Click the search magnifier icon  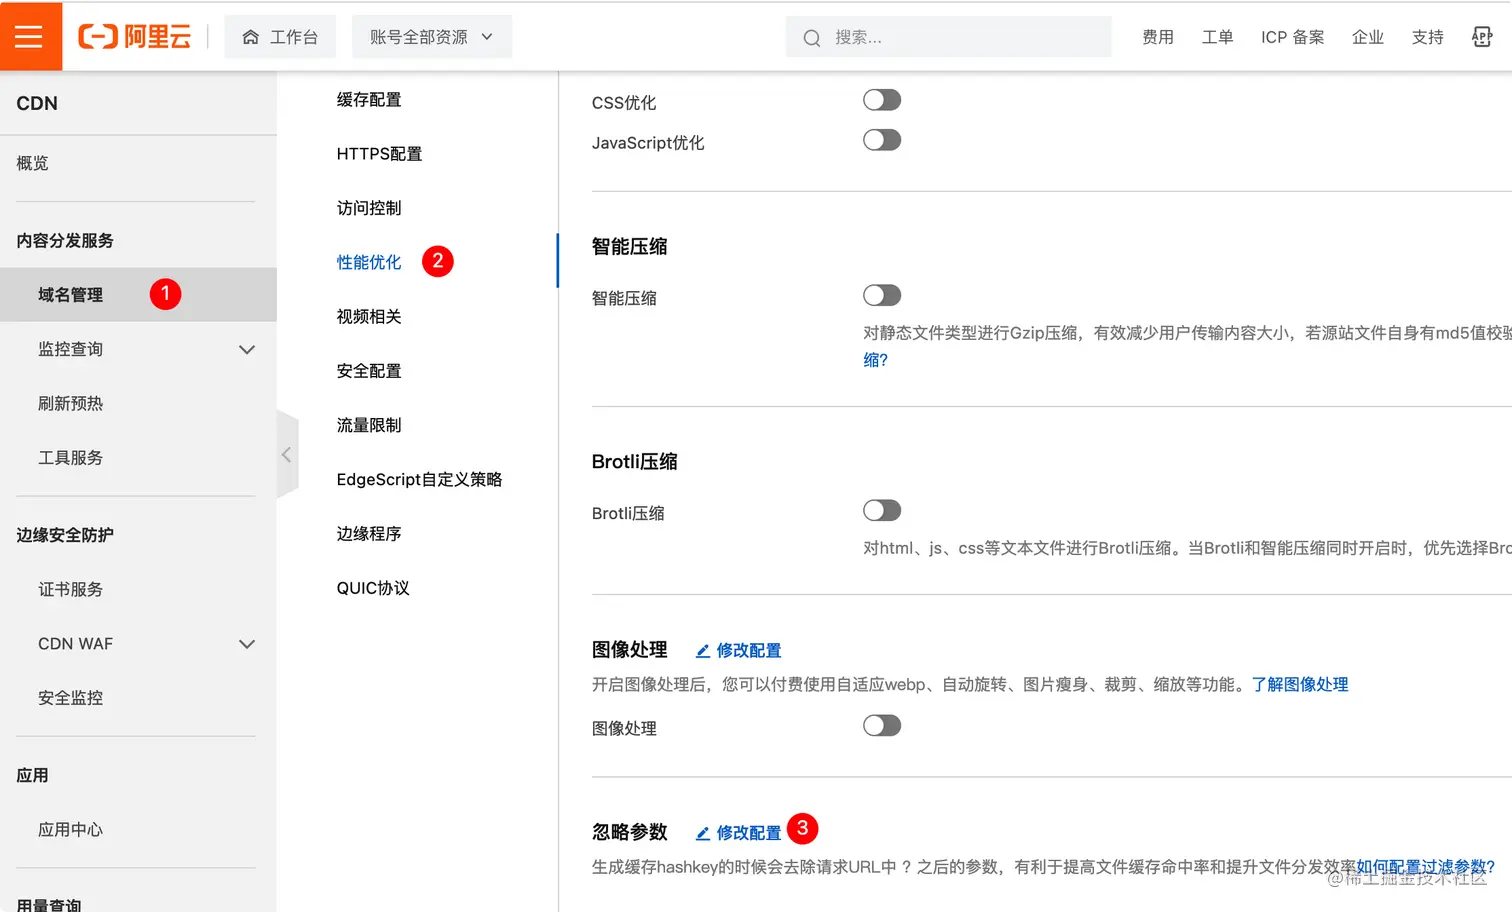click(812, 38)
